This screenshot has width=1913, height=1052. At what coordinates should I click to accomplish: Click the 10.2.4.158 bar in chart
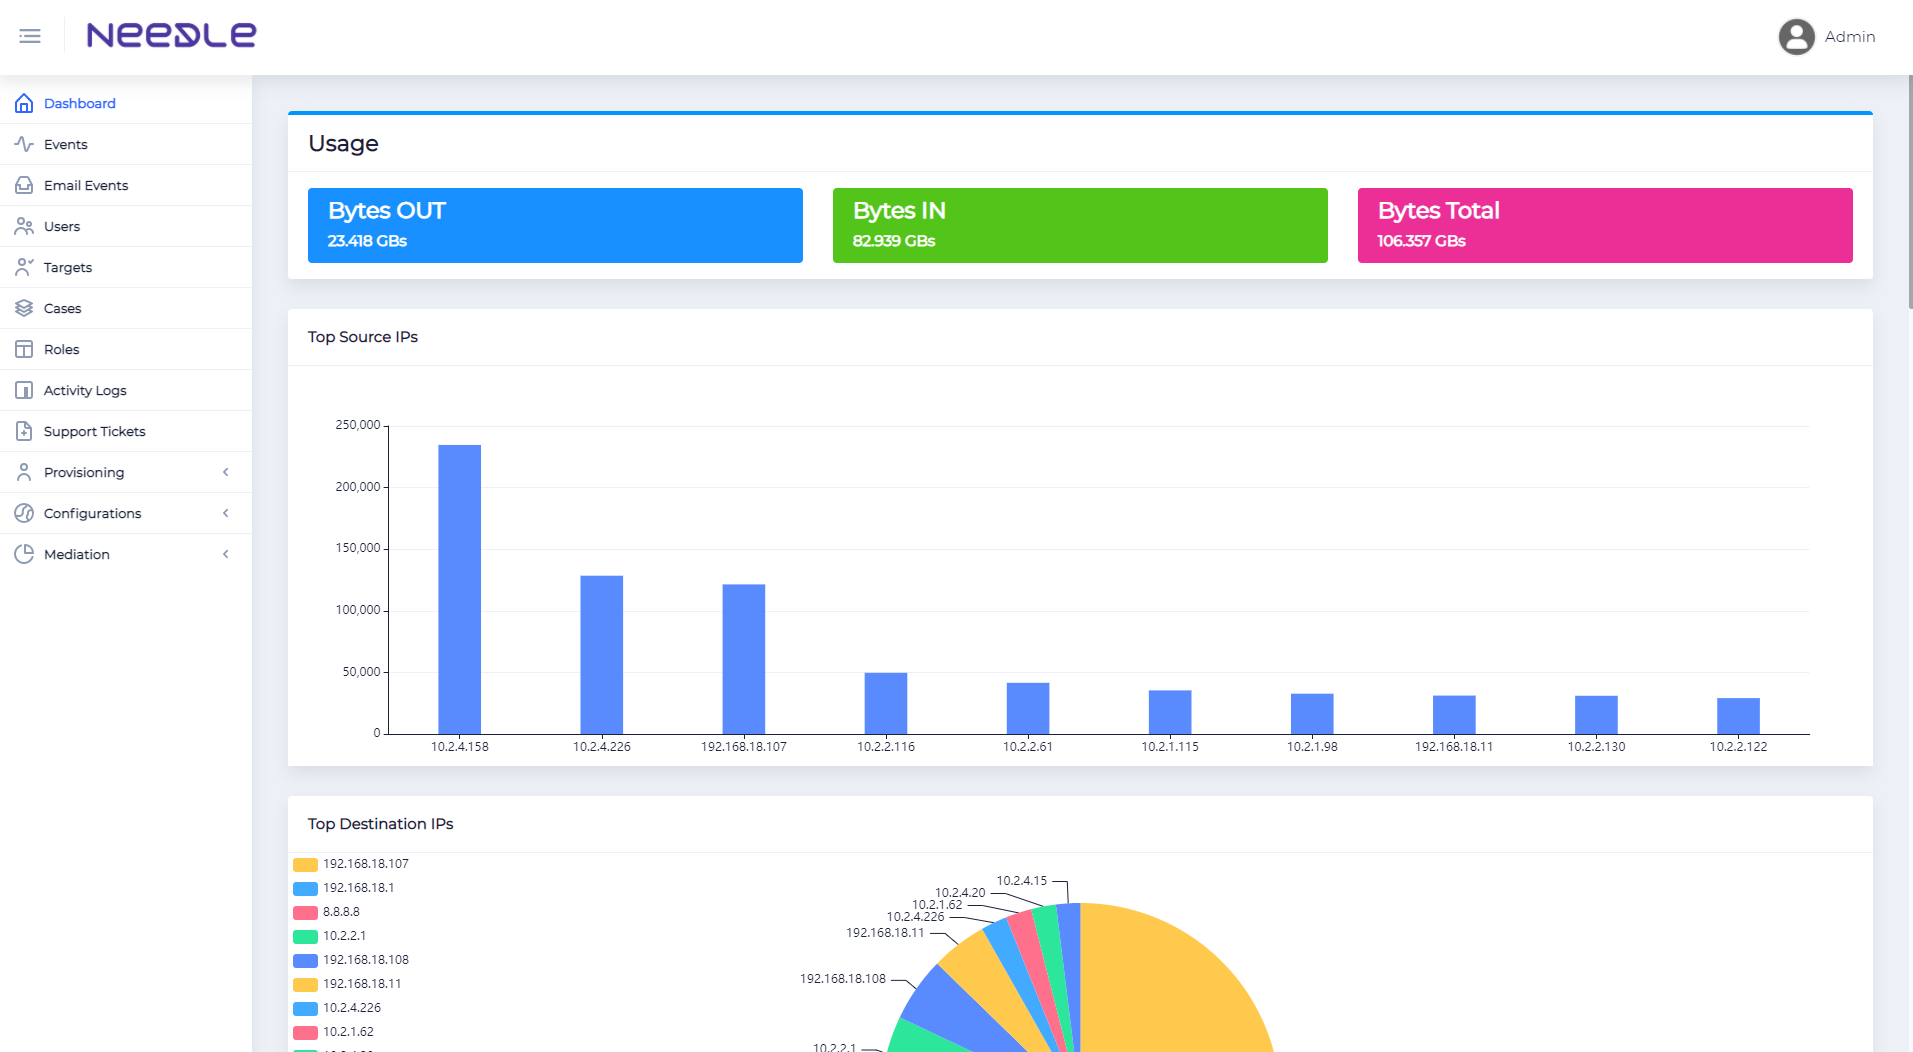[459, 589]
